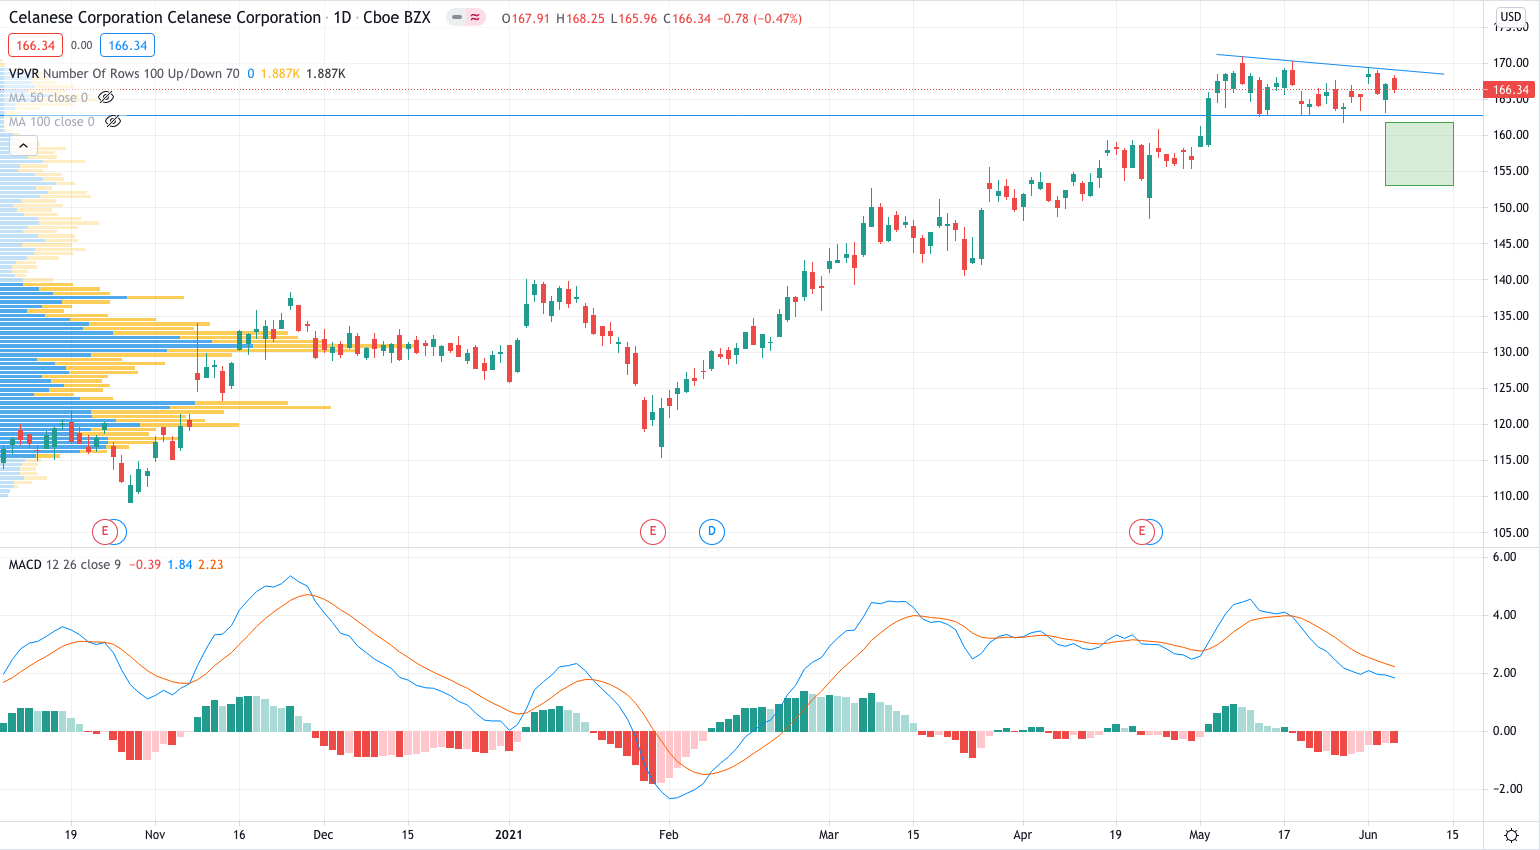1540x850 pixels.
Task: Click the 4.00 MACD axis label
Action: tap(1505, 614)
